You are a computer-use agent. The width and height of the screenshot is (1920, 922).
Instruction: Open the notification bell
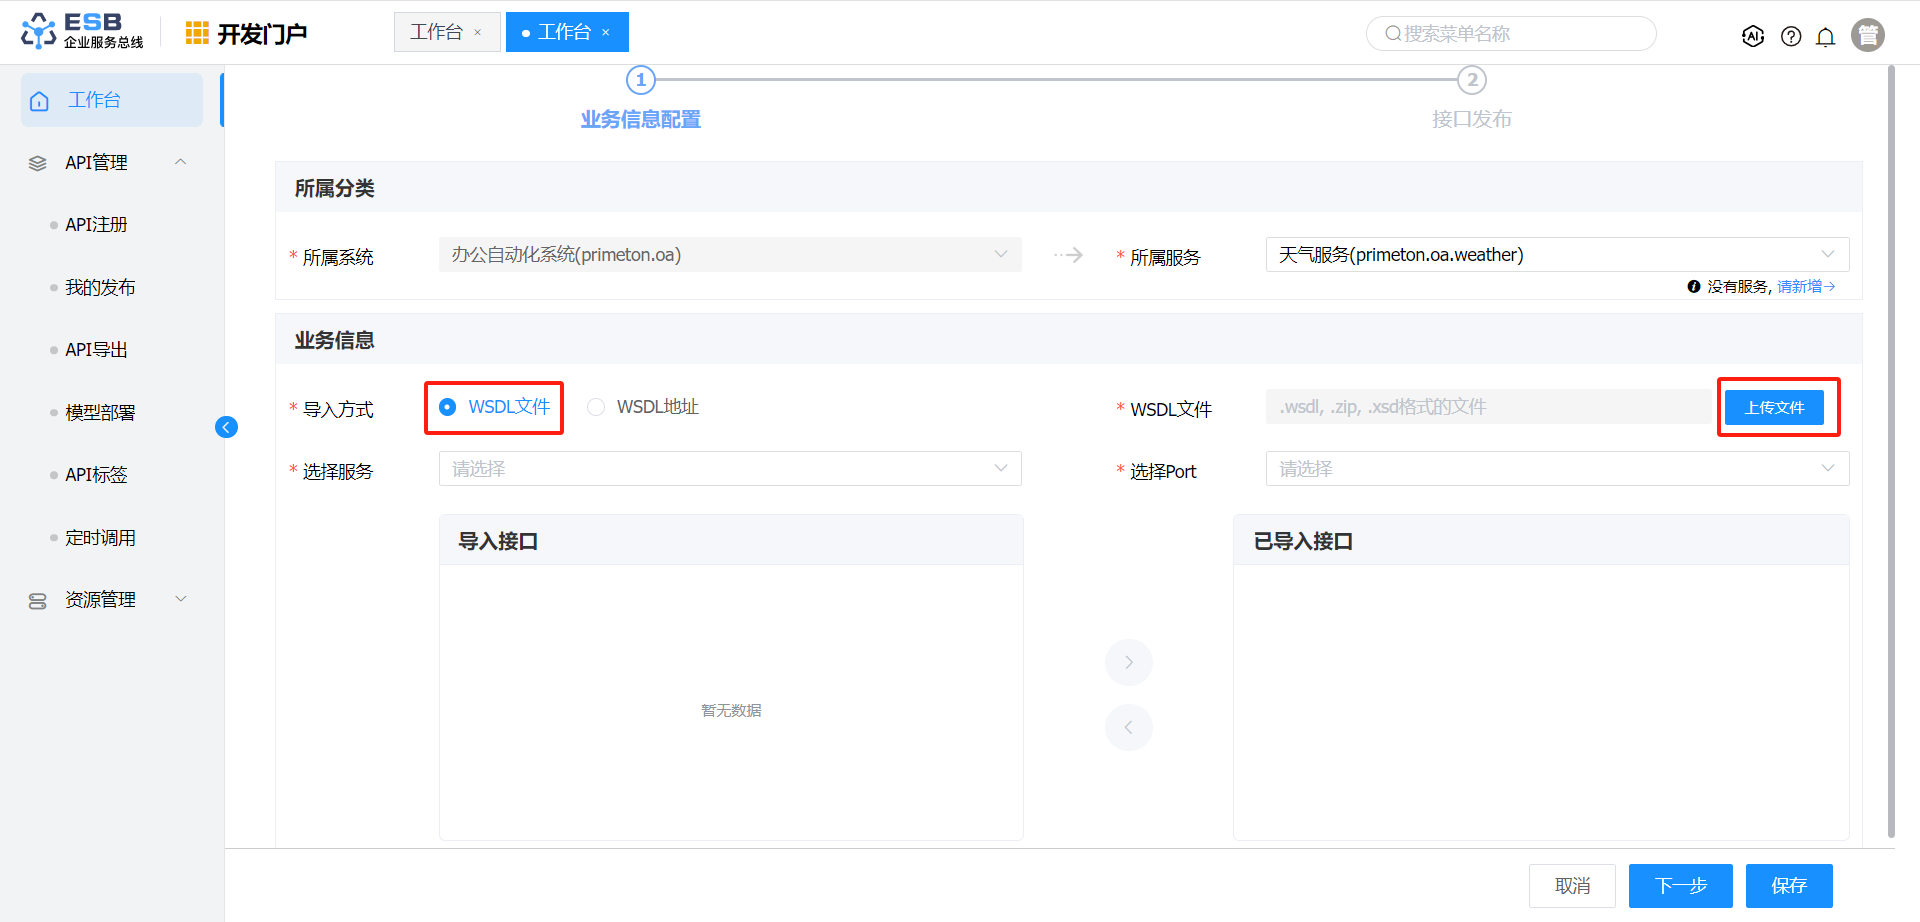click(x=1825, y=37)
